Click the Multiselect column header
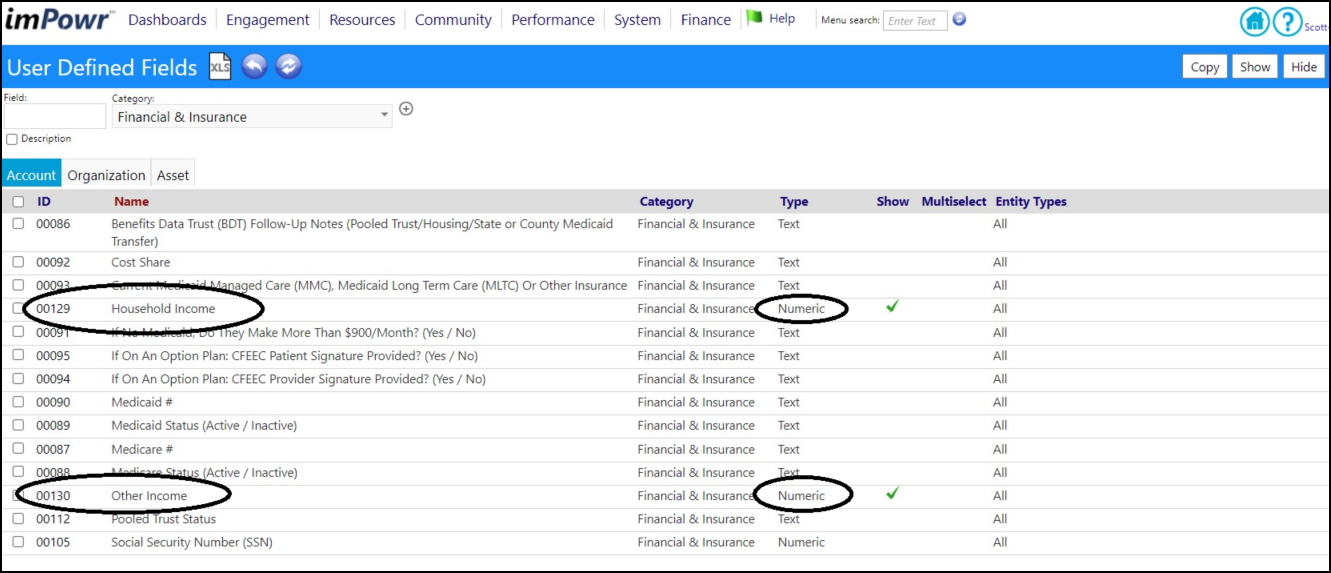The image size is (1331, 573). click(x=955, y=202)
